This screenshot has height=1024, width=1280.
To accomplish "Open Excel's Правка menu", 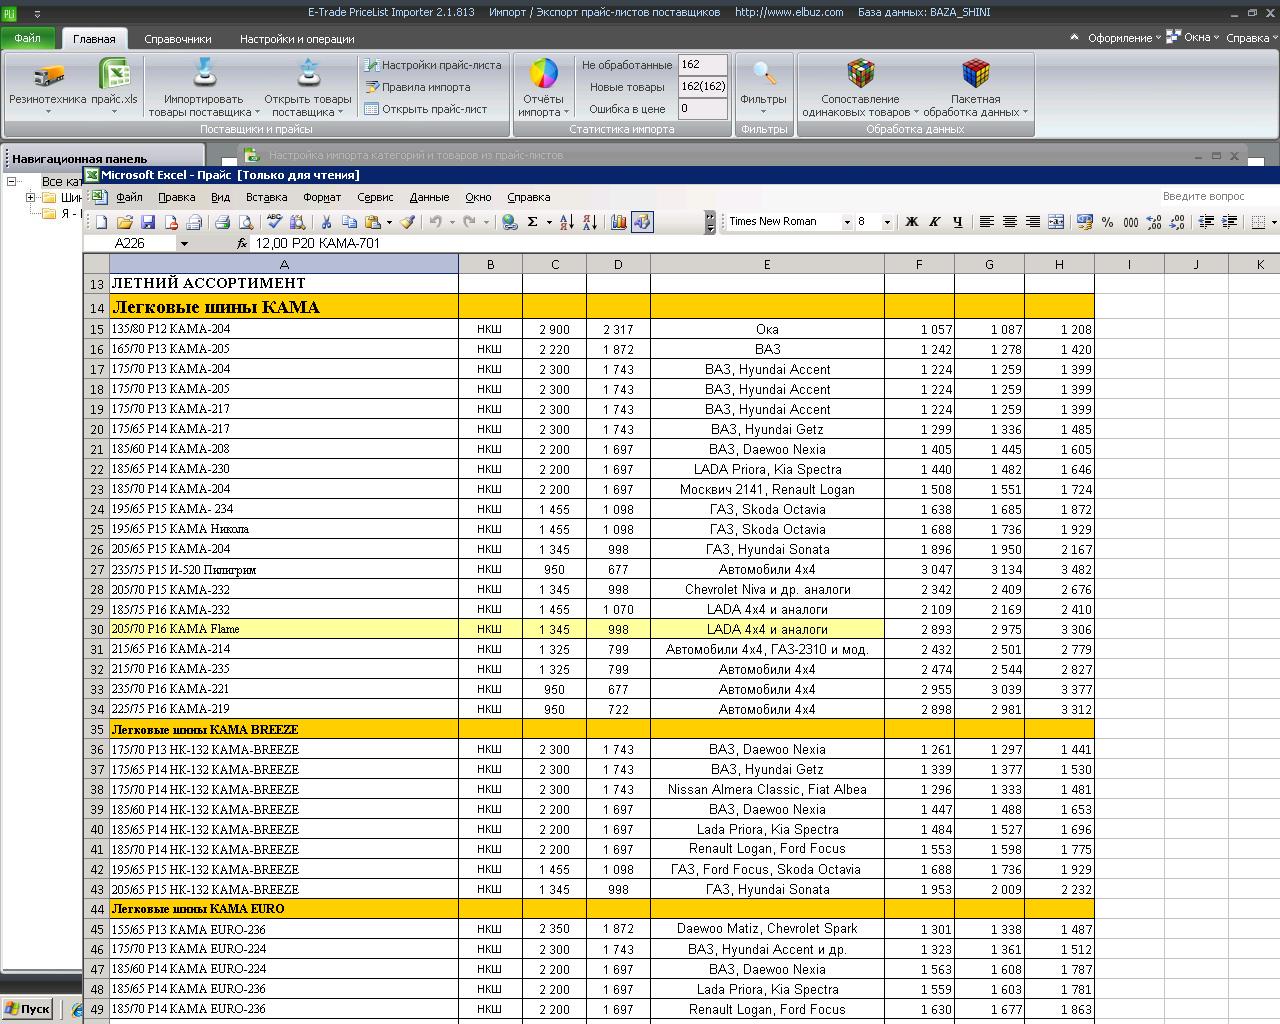I will point(177,197).
